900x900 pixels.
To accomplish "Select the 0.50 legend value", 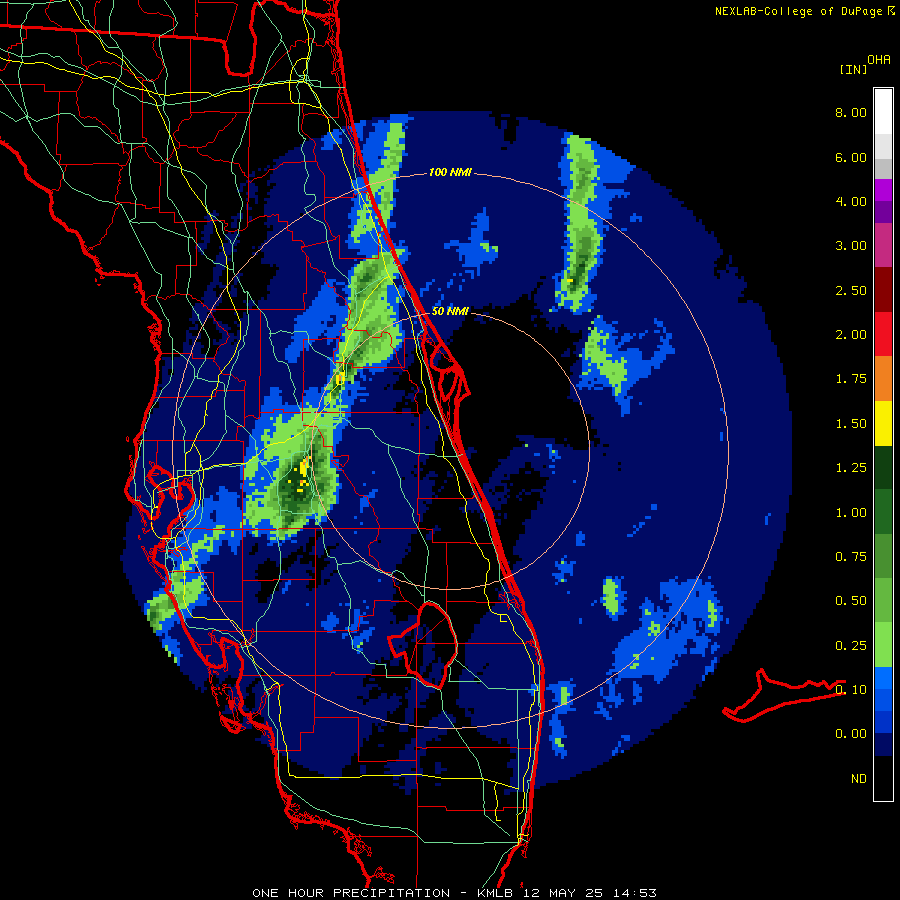I will tap(851, 601).
